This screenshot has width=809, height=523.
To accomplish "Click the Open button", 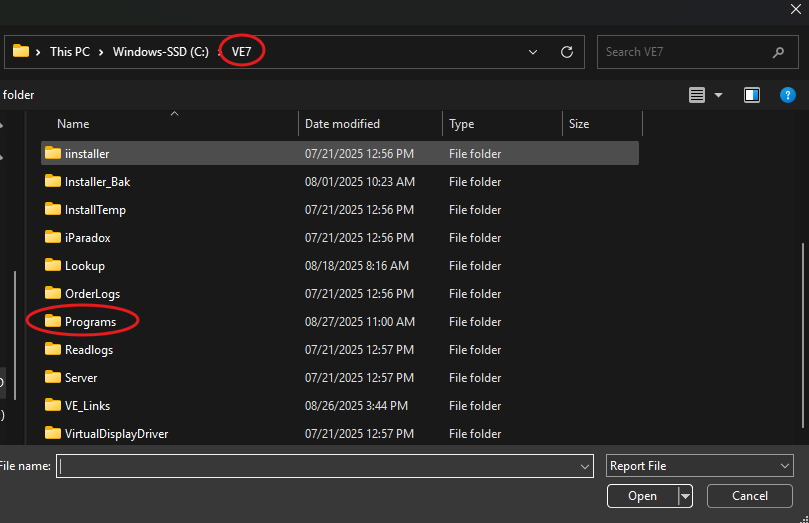I will point(642,496).
